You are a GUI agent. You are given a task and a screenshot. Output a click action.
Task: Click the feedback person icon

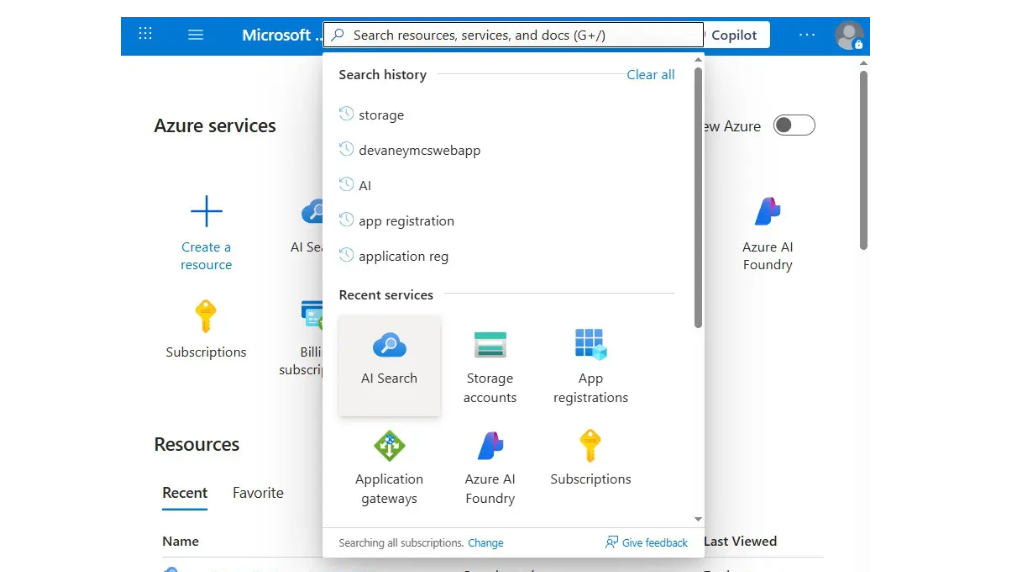coord(611,542)
